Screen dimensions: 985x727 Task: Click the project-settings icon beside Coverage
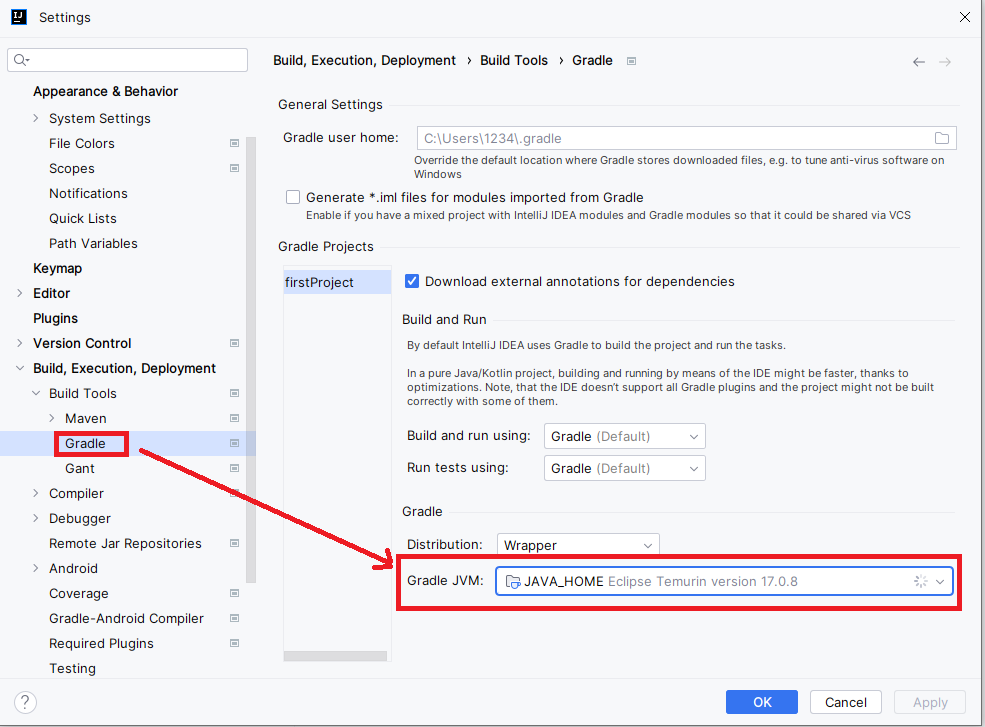pos(234,593)
